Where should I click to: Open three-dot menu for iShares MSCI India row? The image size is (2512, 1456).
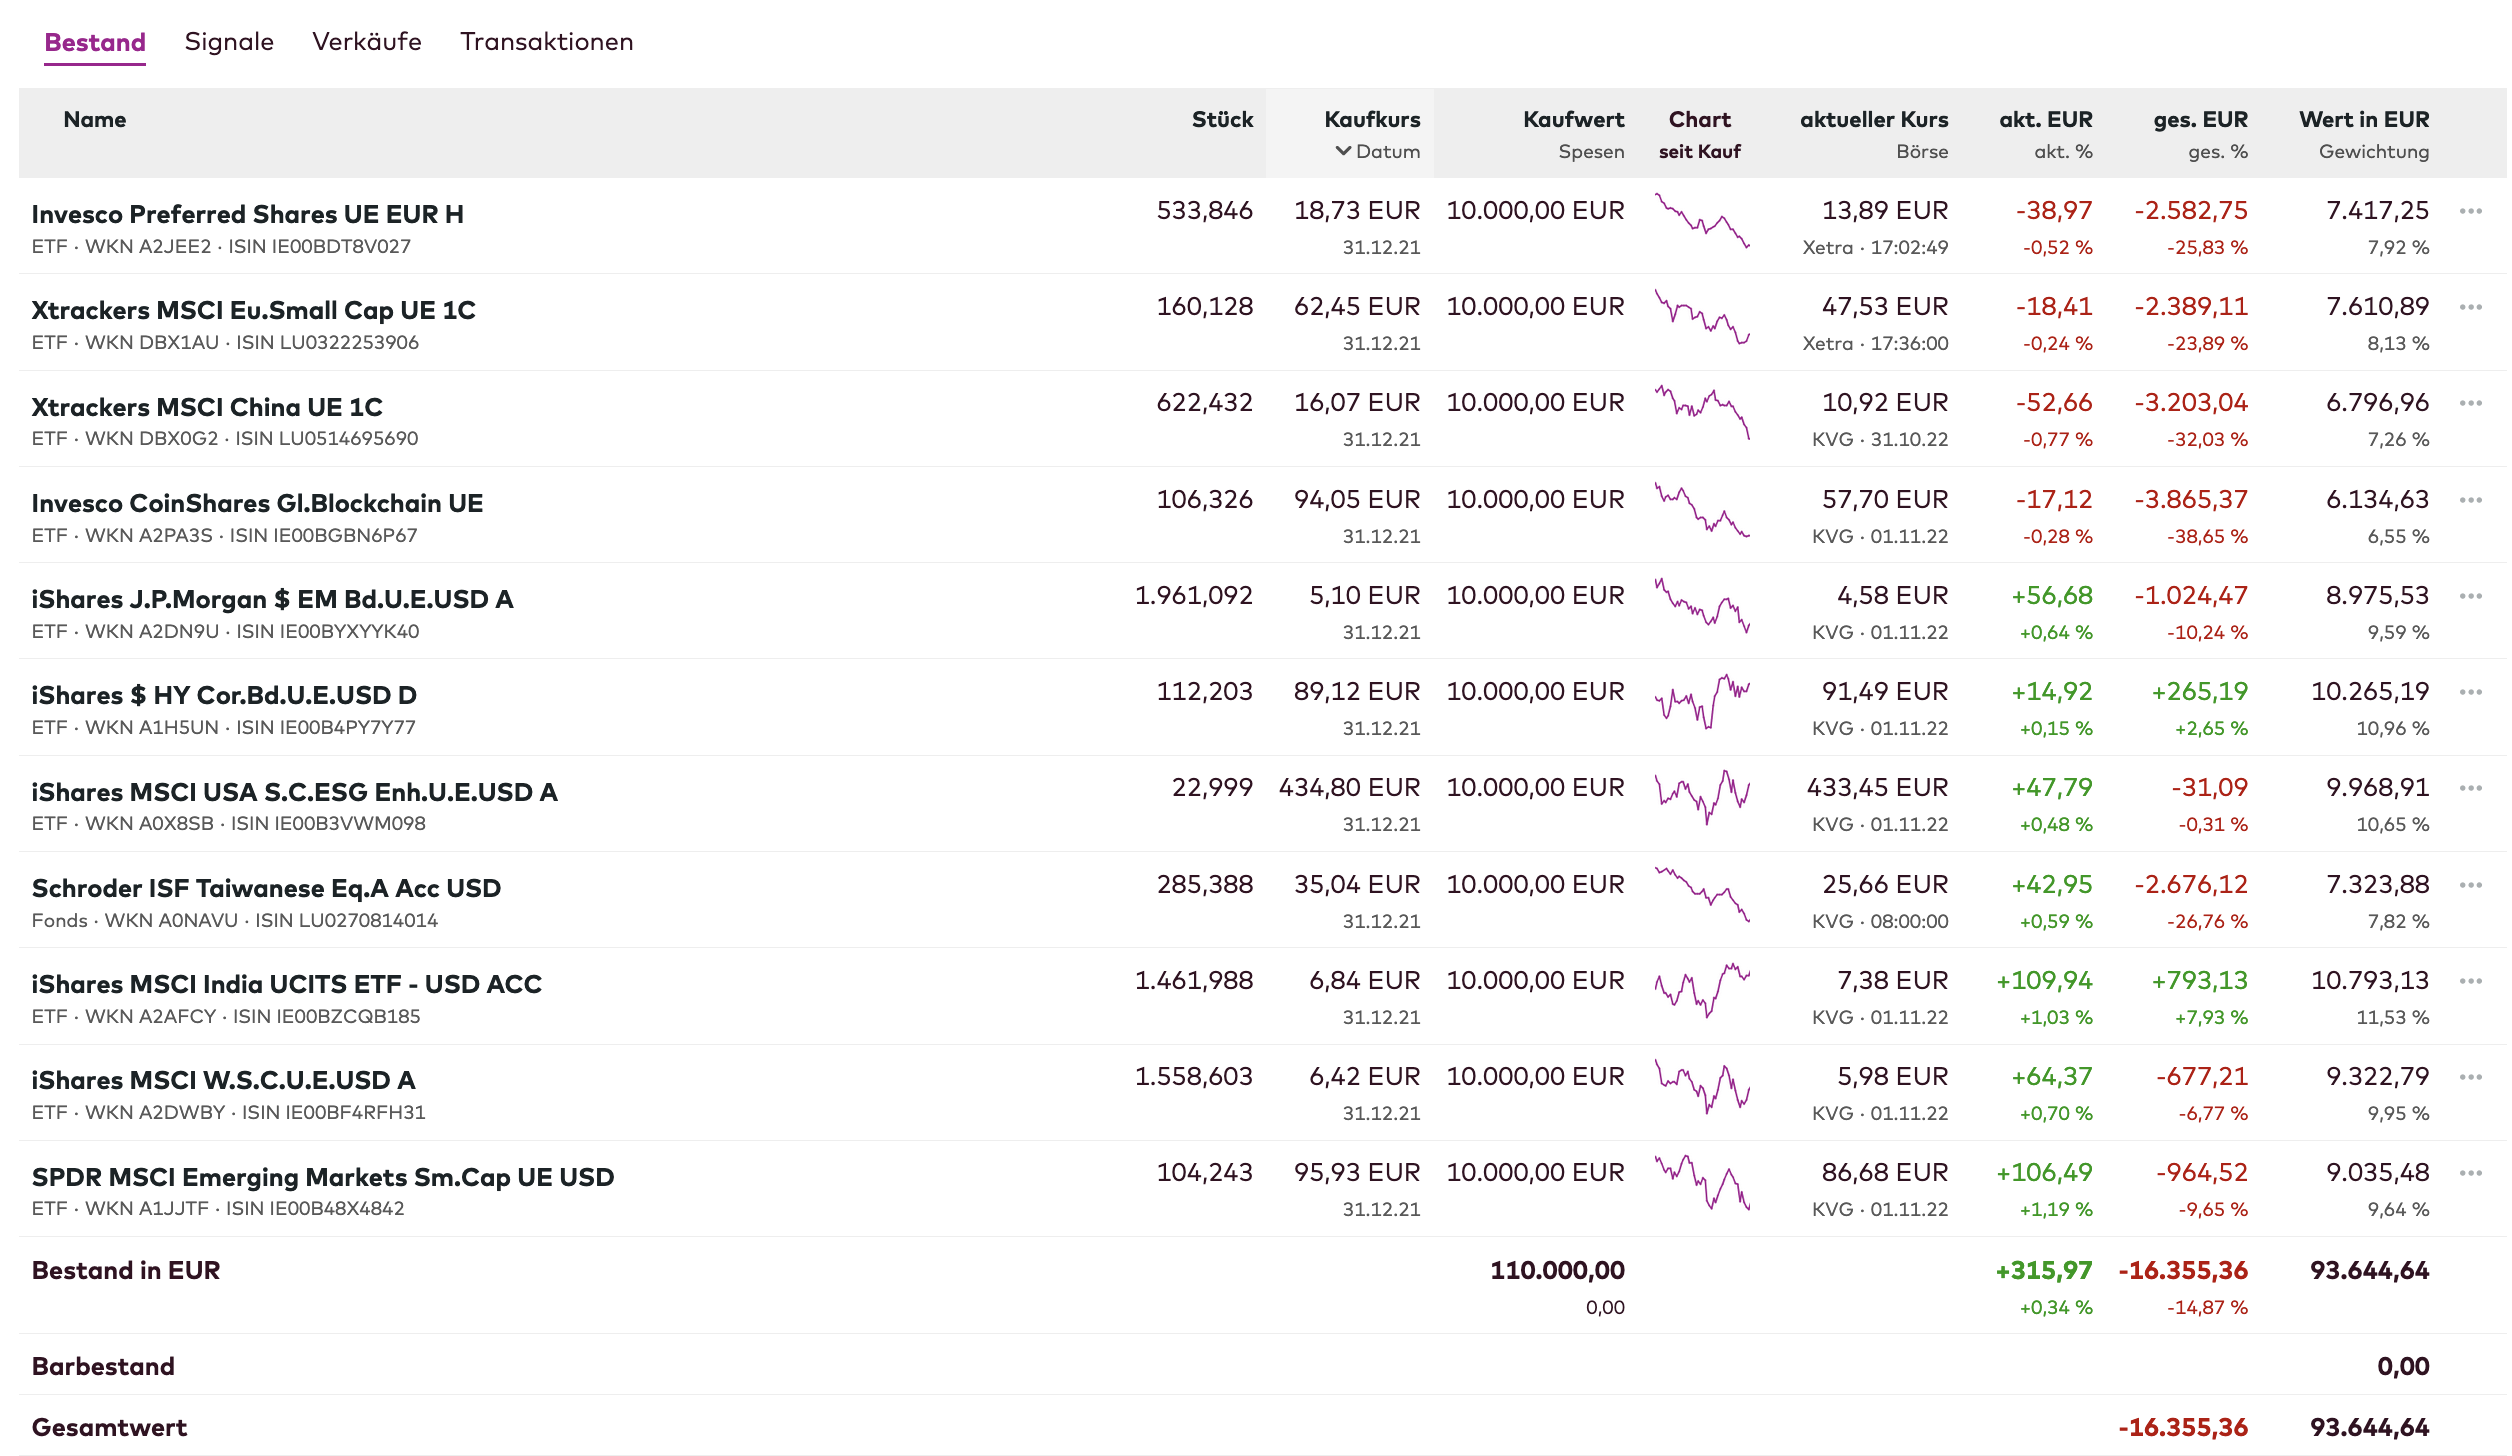[2470, 981]
